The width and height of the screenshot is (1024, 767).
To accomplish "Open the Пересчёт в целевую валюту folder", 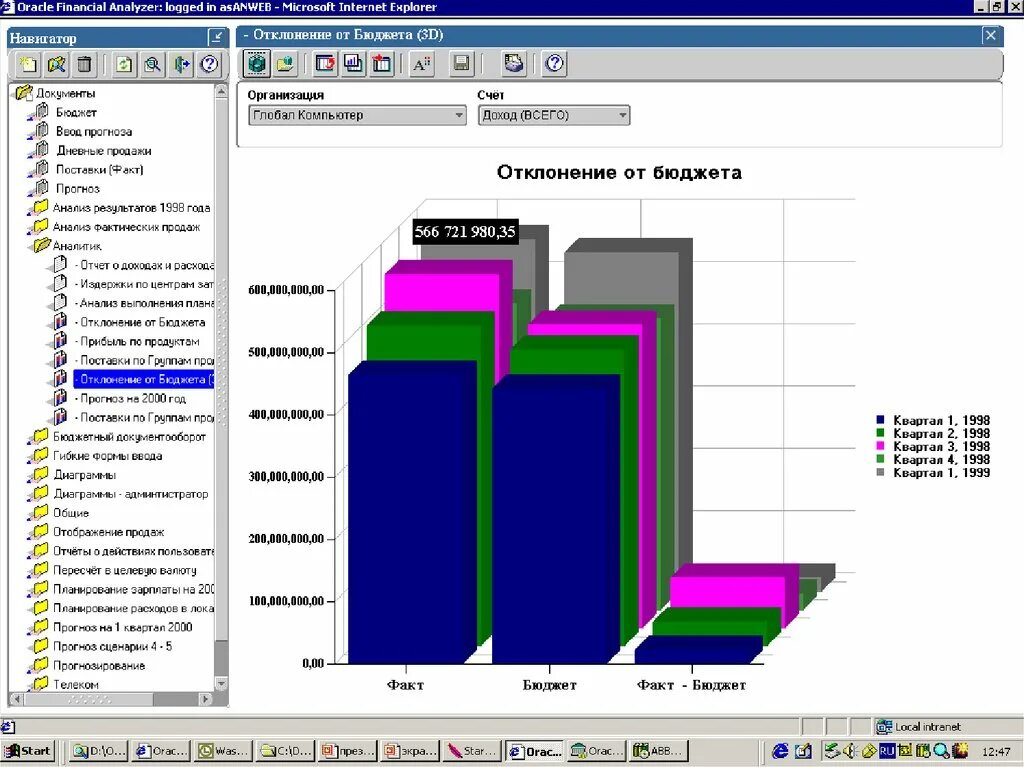I will 125,570.
